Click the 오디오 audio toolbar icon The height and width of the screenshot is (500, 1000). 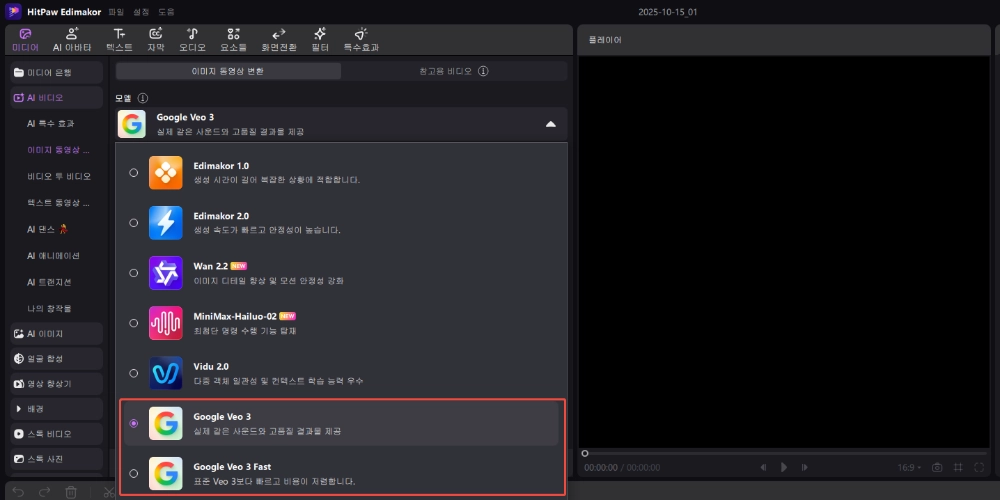pos(192,39)
